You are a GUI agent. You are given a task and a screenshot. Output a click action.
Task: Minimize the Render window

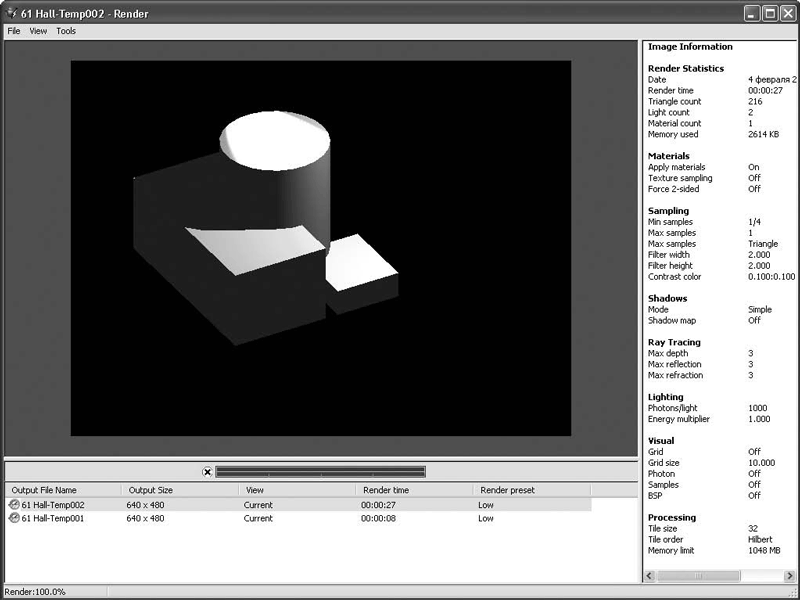point(752,13)
